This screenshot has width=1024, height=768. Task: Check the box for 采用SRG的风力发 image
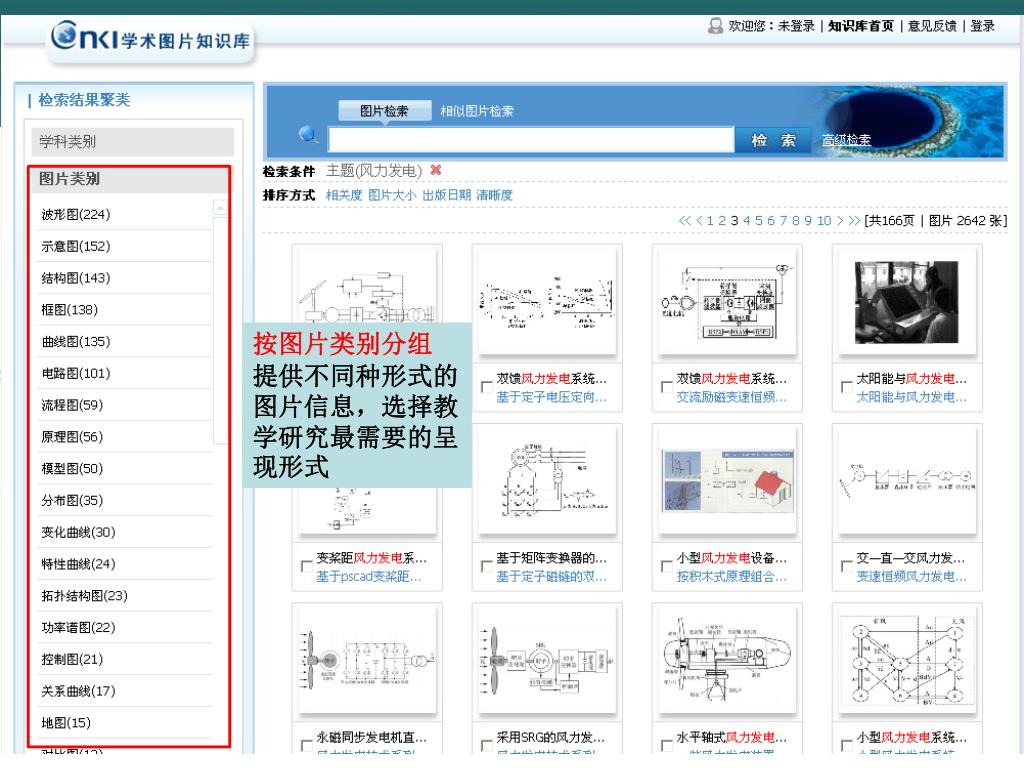(486, 745)
